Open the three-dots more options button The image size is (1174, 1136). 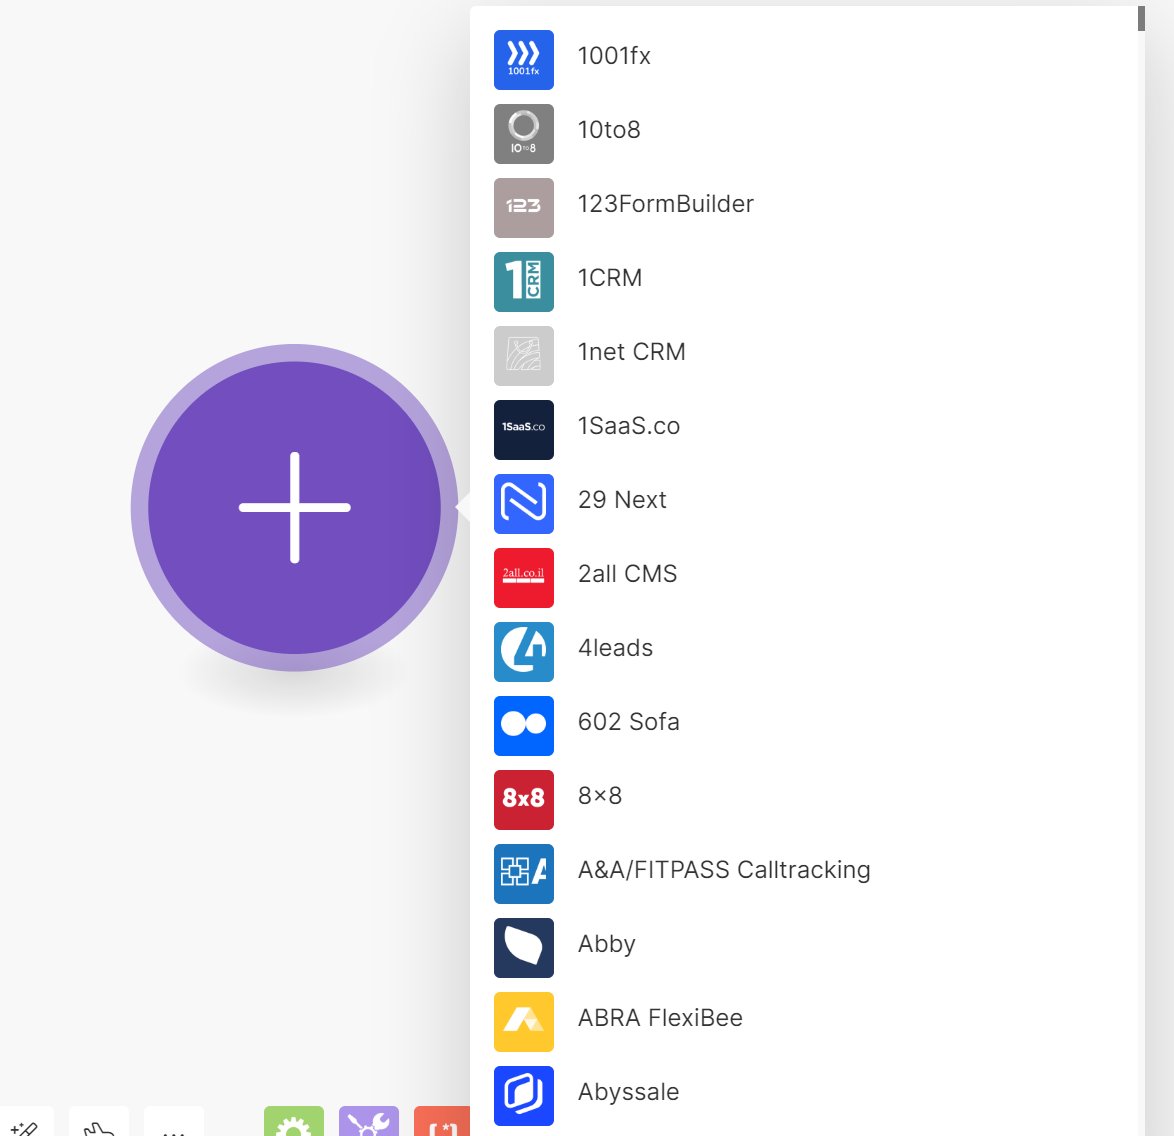coord(174,1121)
